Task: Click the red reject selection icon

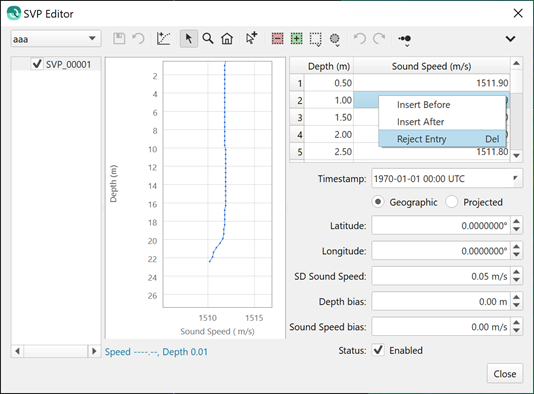Action: tap(278, 39)
